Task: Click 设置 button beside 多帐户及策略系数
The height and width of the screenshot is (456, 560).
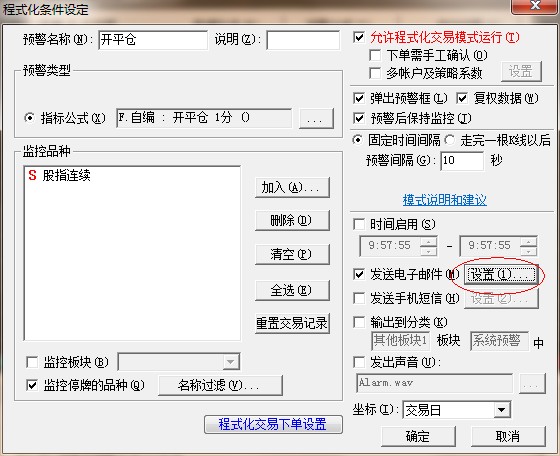Action: tap(521, 71)
